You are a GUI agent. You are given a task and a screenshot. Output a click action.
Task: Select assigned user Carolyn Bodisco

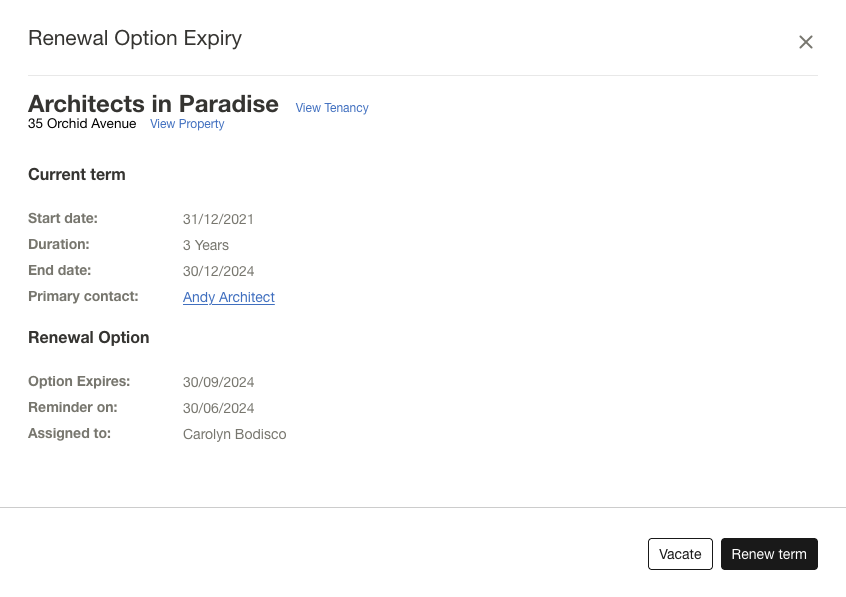234,434
